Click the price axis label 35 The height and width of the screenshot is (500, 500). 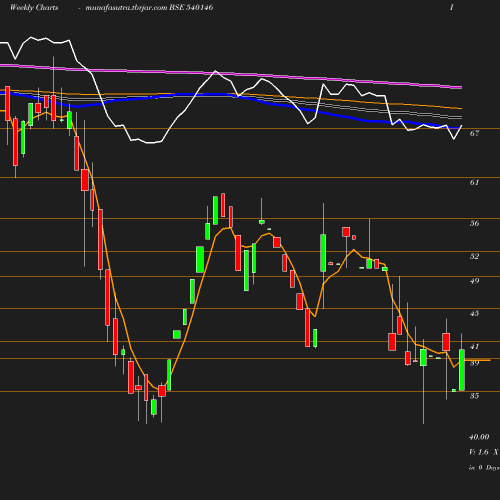pos(474,396)
